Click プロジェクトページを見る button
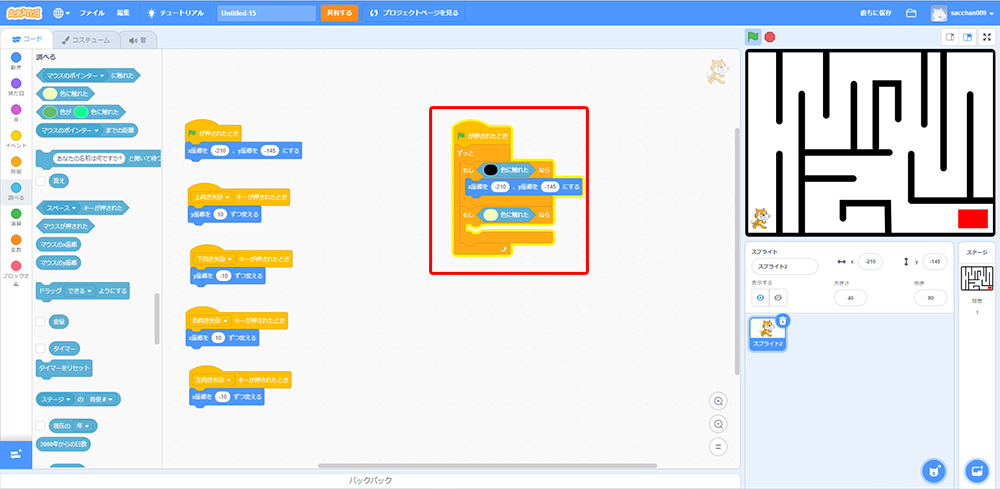Viewport: 1000px width, 489px height. point(414,13)
